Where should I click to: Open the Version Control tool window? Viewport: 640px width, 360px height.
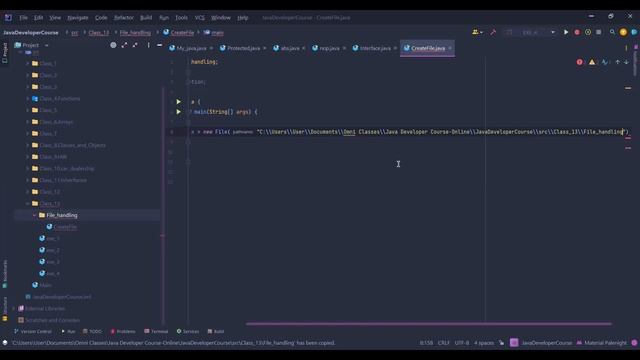[33, 331]
